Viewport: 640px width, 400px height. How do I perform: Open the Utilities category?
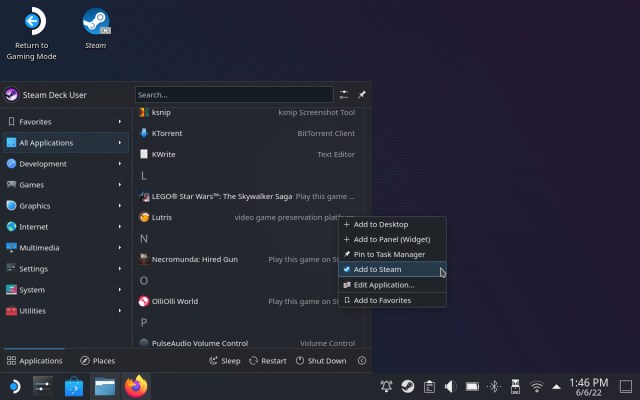tap(65, 311)
